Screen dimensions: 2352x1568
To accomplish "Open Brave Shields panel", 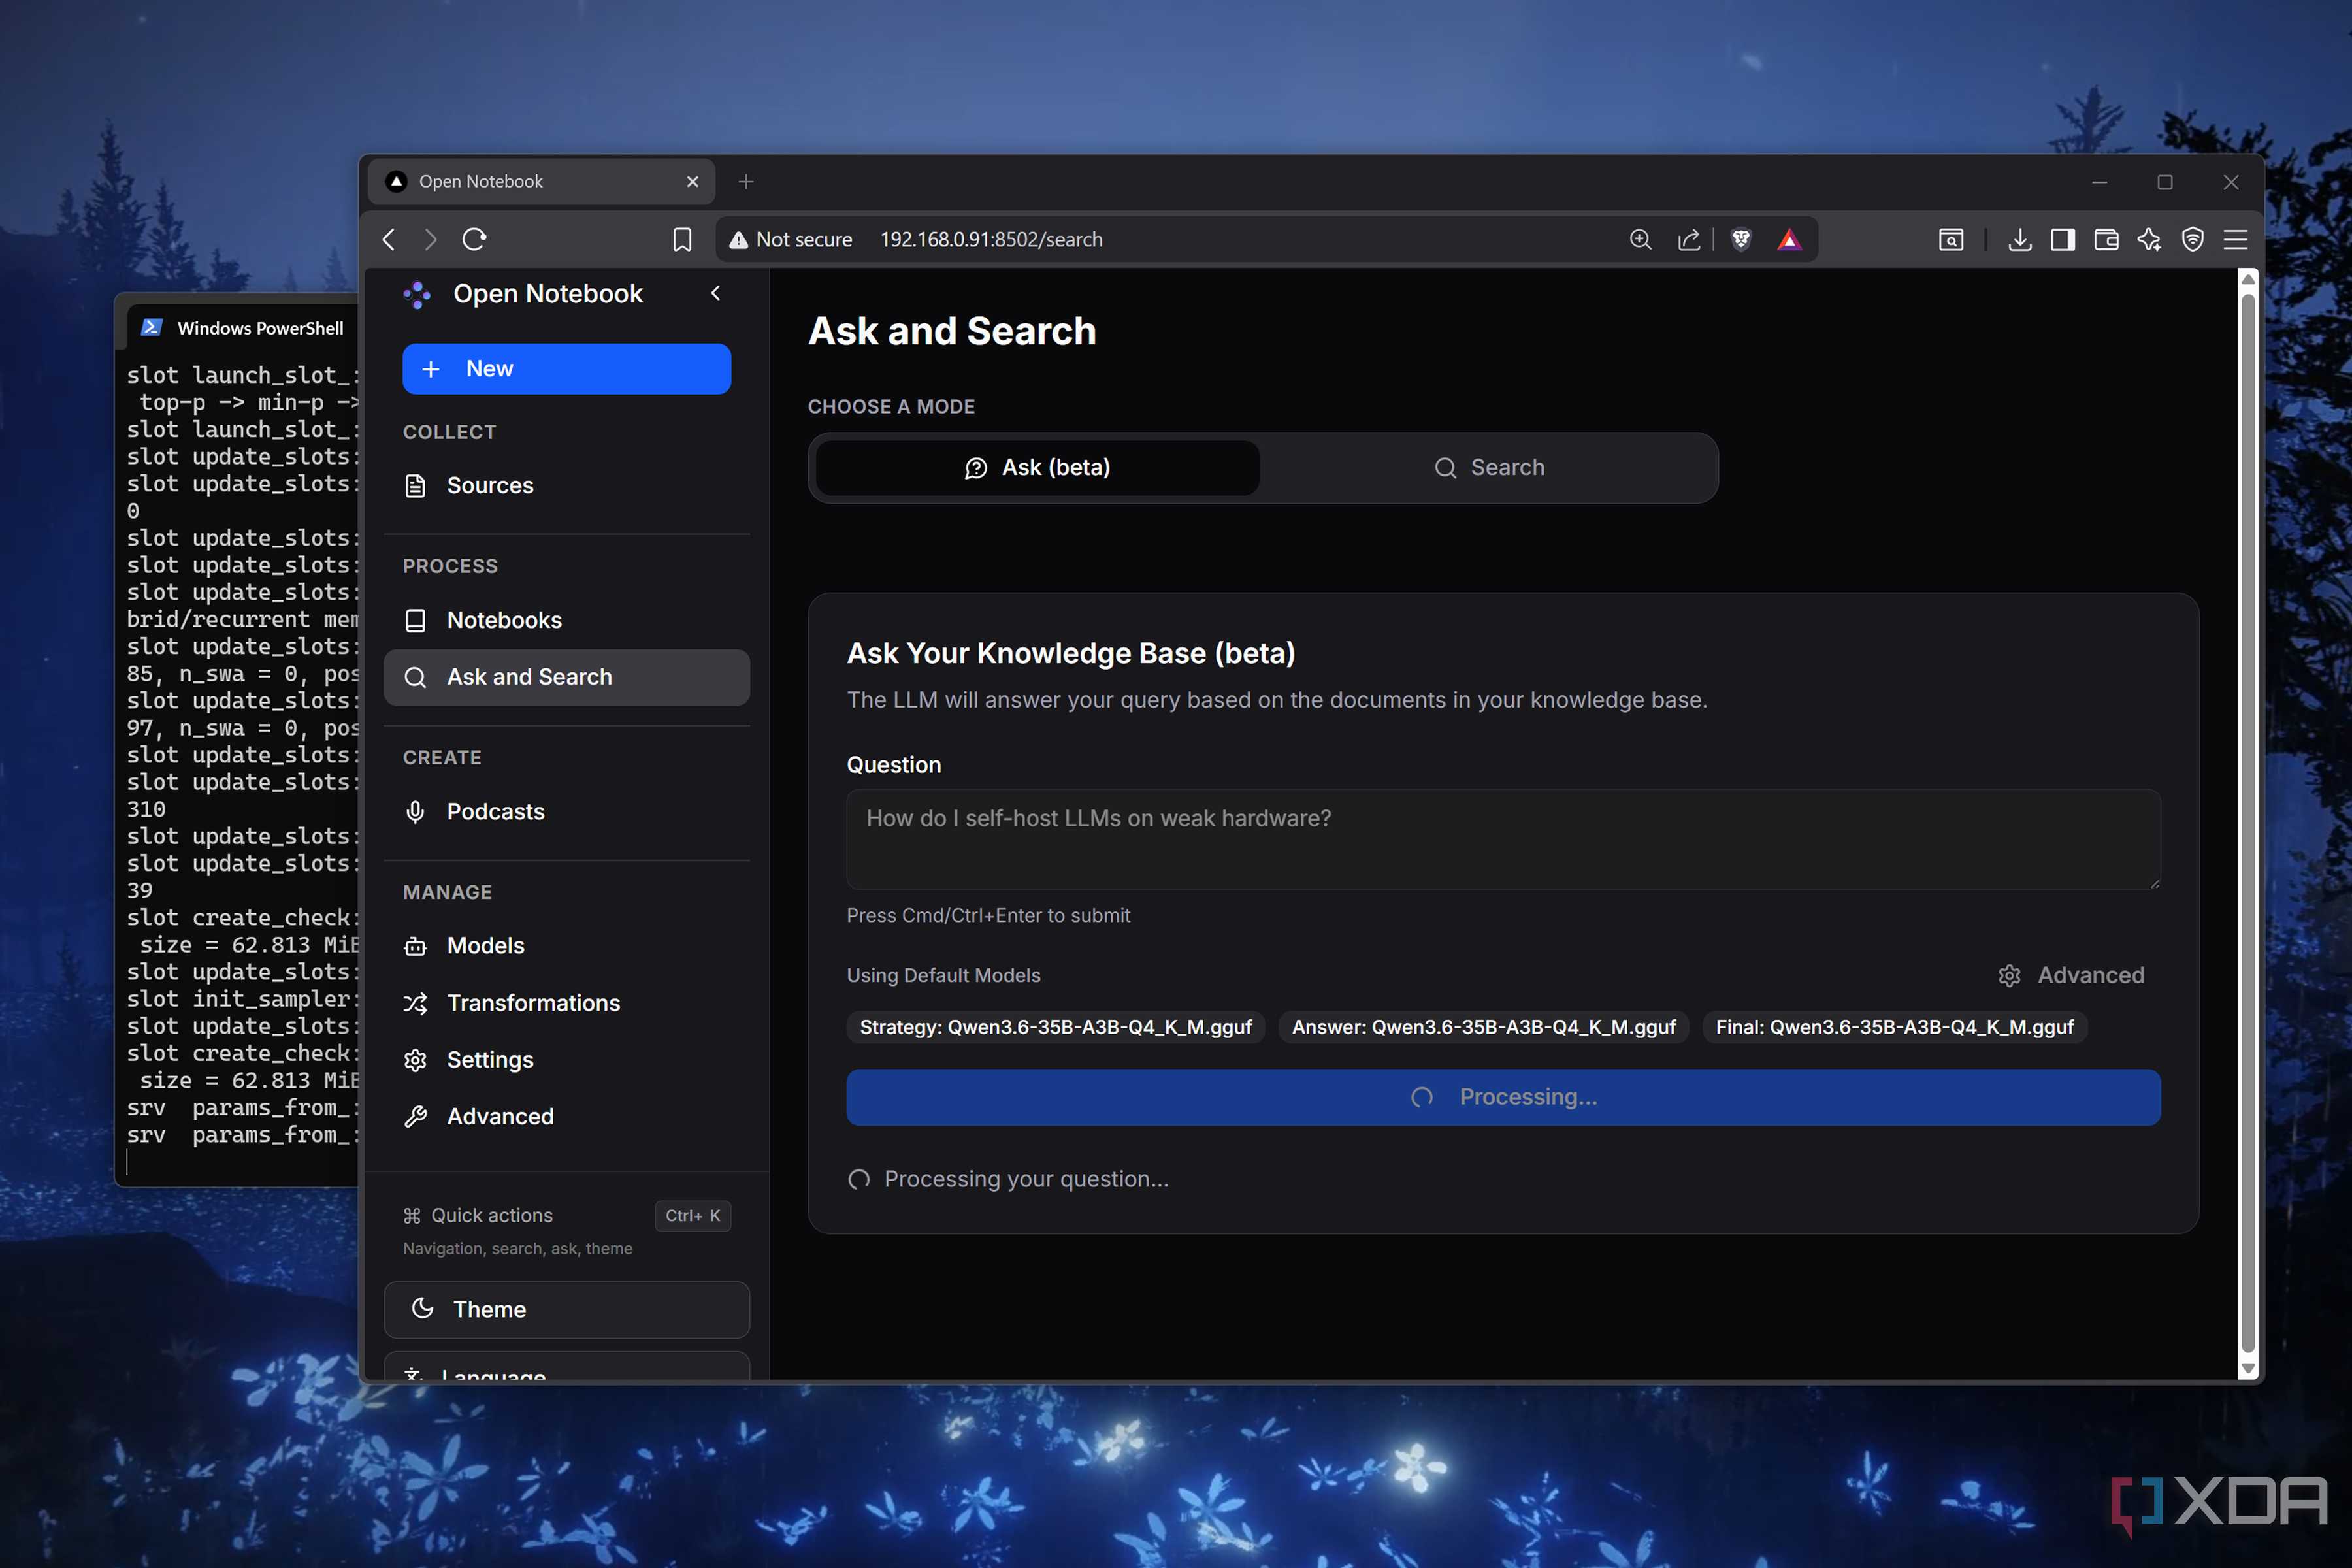I will [1741, 240].
